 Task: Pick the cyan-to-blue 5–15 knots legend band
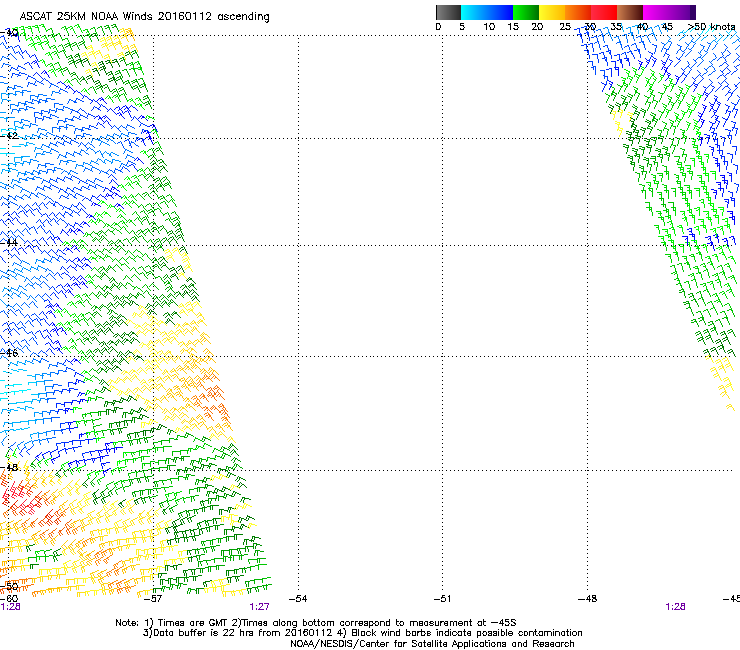(x=487, y=12)
